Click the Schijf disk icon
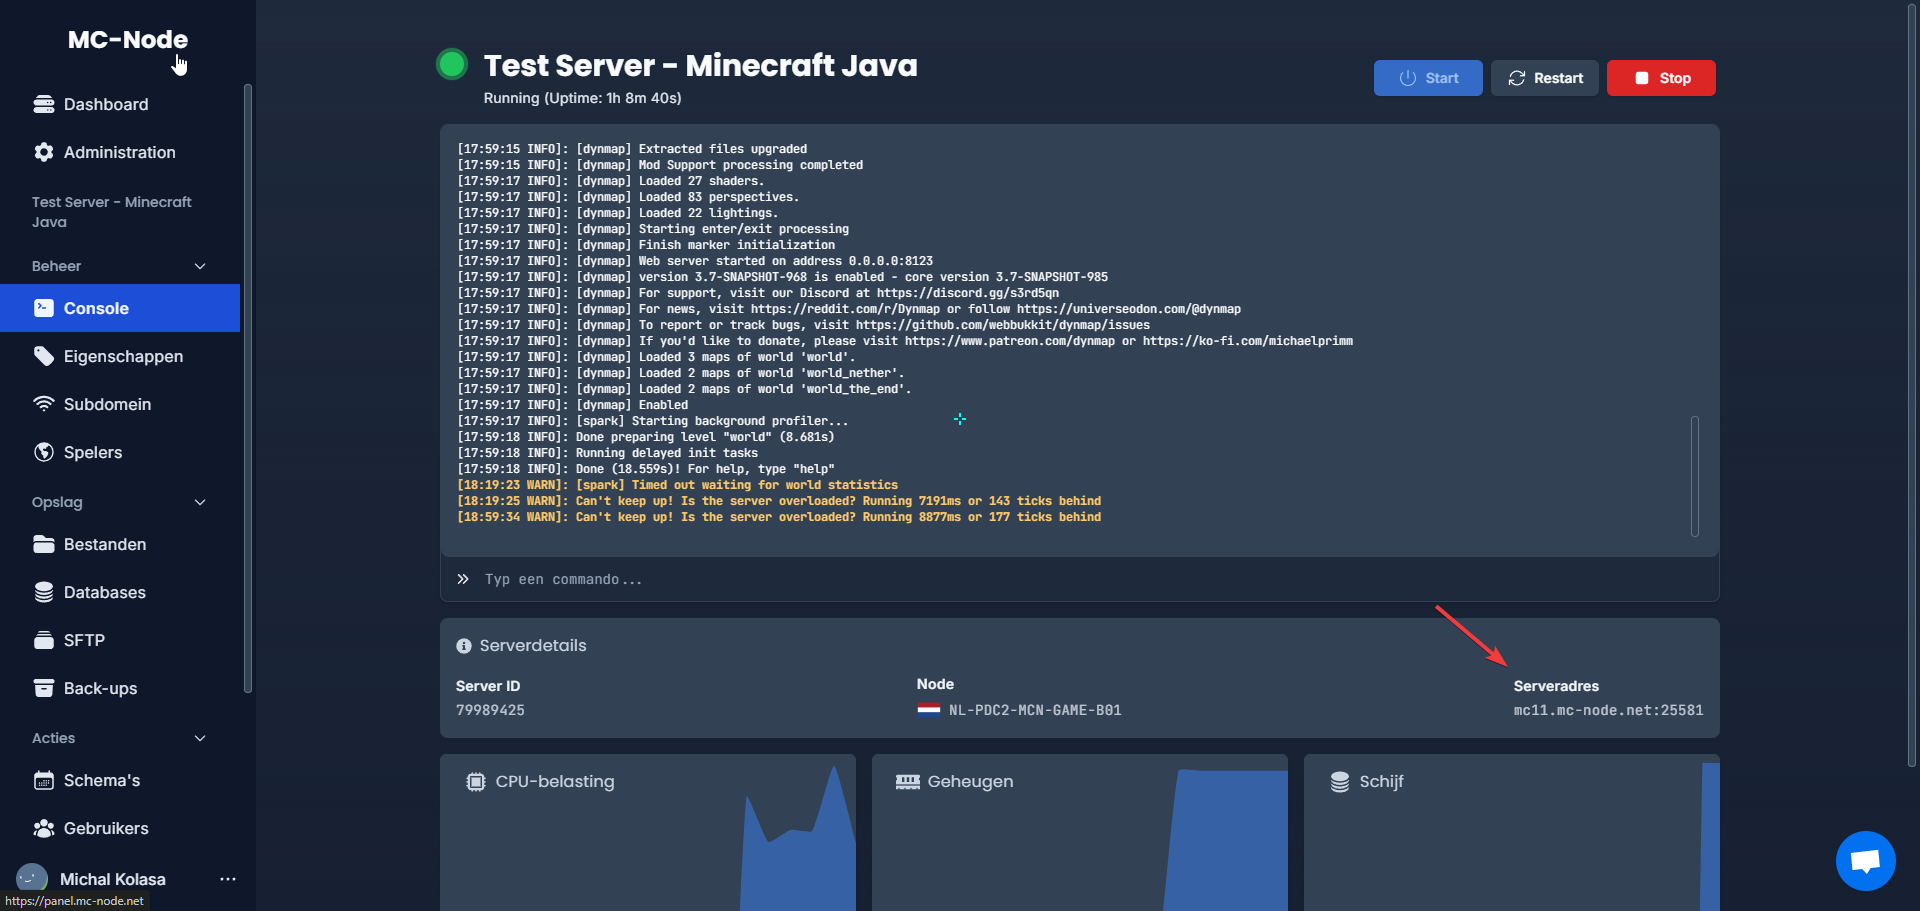The height and width of the screenshot is (911, 1920). [1340, 782]
